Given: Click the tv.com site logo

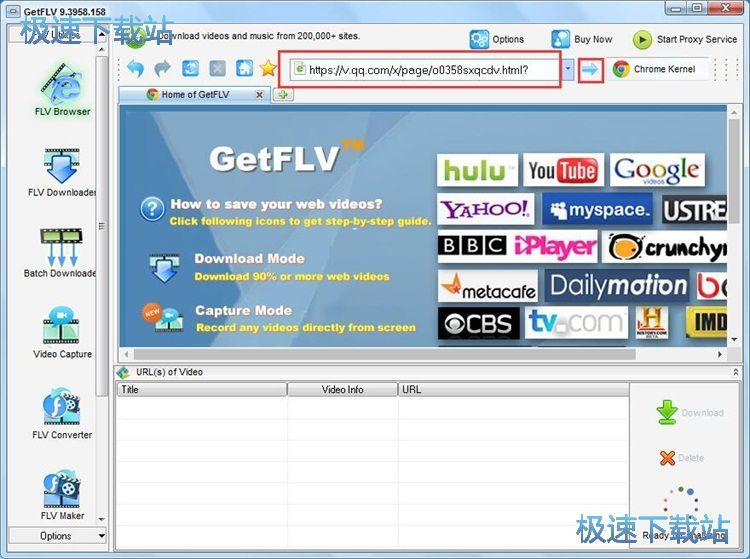Looking at the screenshot, I should tap(576, 323).
